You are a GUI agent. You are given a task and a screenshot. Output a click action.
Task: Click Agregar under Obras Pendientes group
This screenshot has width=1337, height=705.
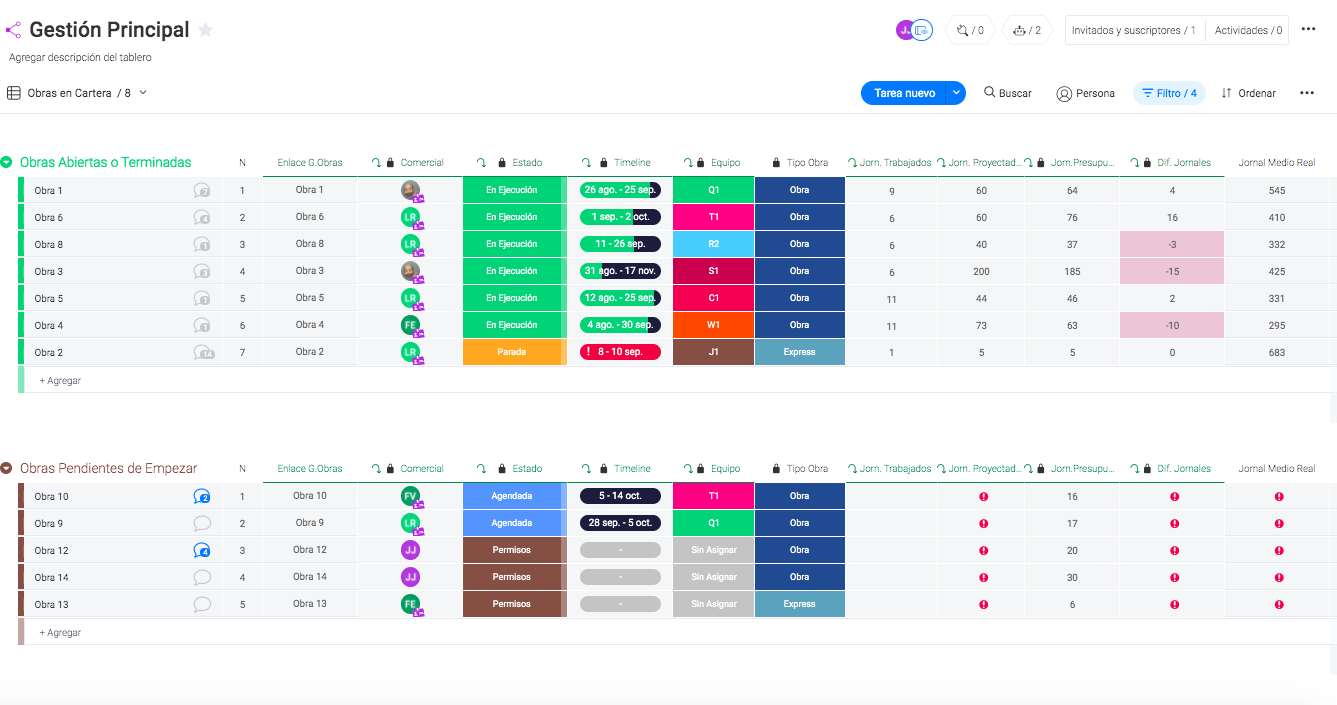[60, 632]
